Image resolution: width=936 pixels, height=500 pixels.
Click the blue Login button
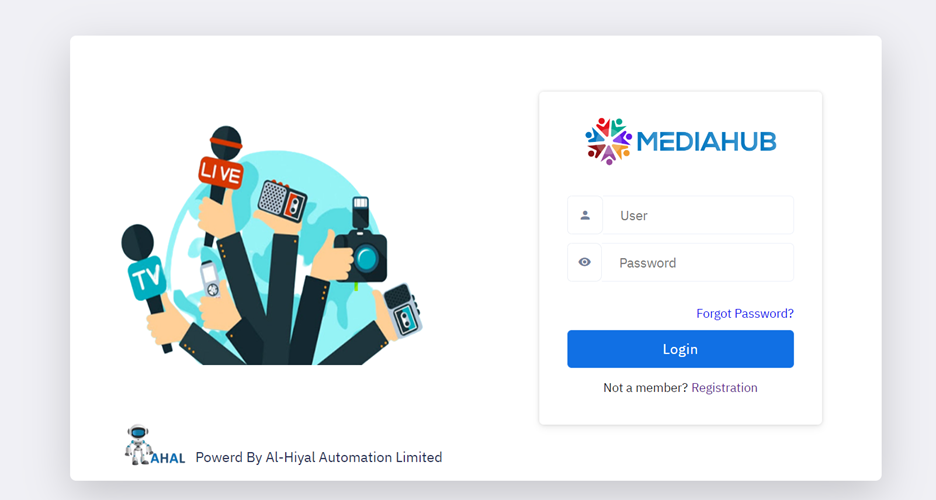681,349
